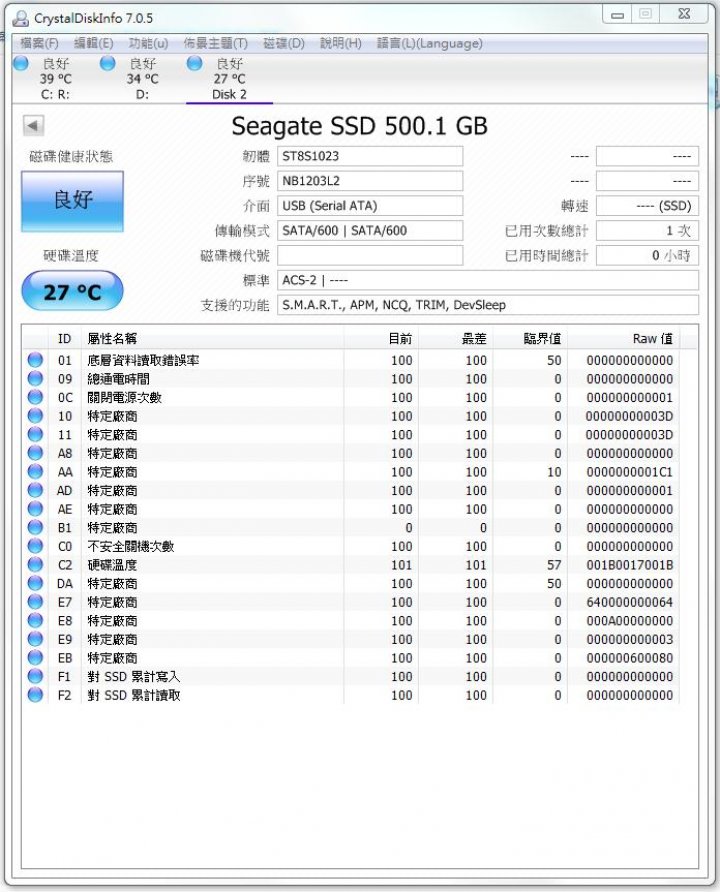Click the blue status orb in row E8
Screen dimensions: 720x892
pos(35,620)
